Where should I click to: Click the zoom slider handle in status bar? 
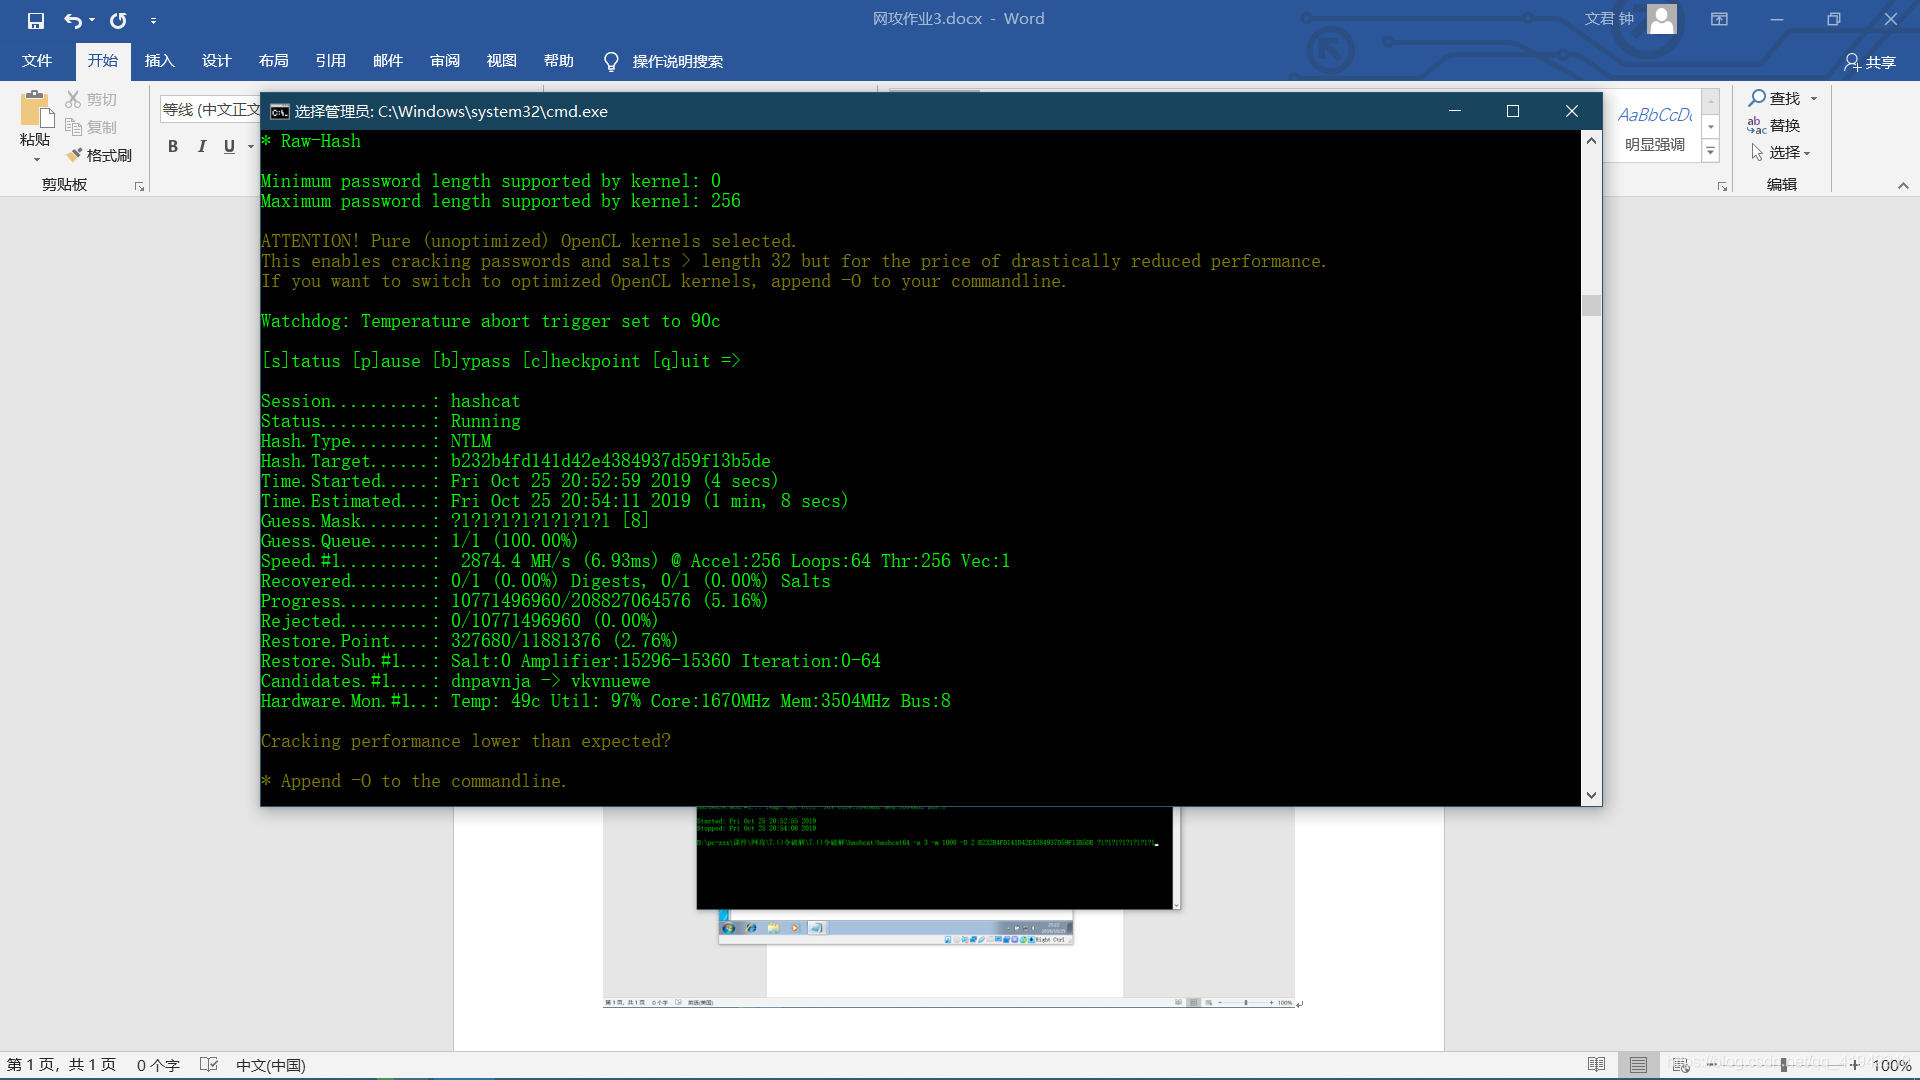[1783, 1065]
